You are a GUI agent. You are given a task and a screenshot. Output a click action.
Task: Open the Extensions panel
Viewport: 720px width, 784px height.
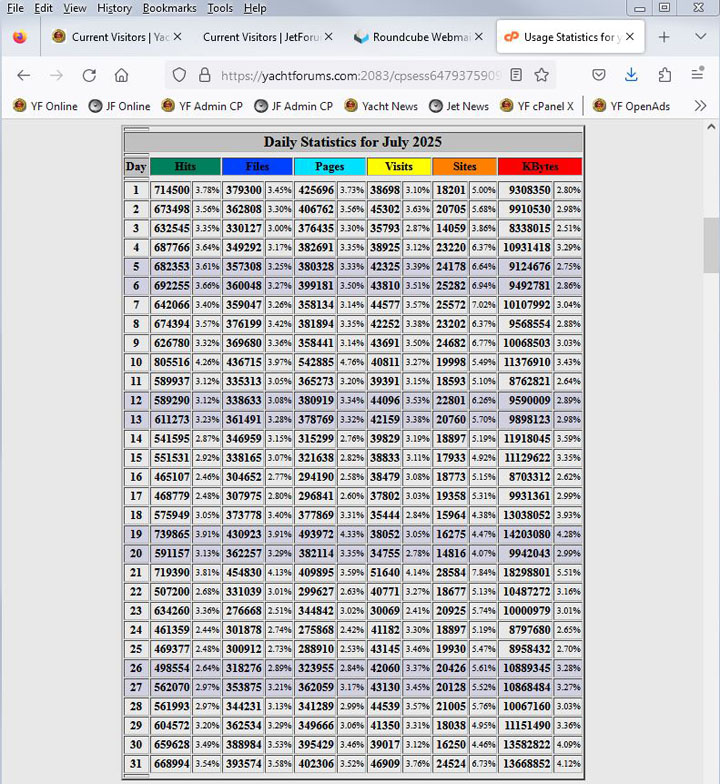tap(664, 75)
